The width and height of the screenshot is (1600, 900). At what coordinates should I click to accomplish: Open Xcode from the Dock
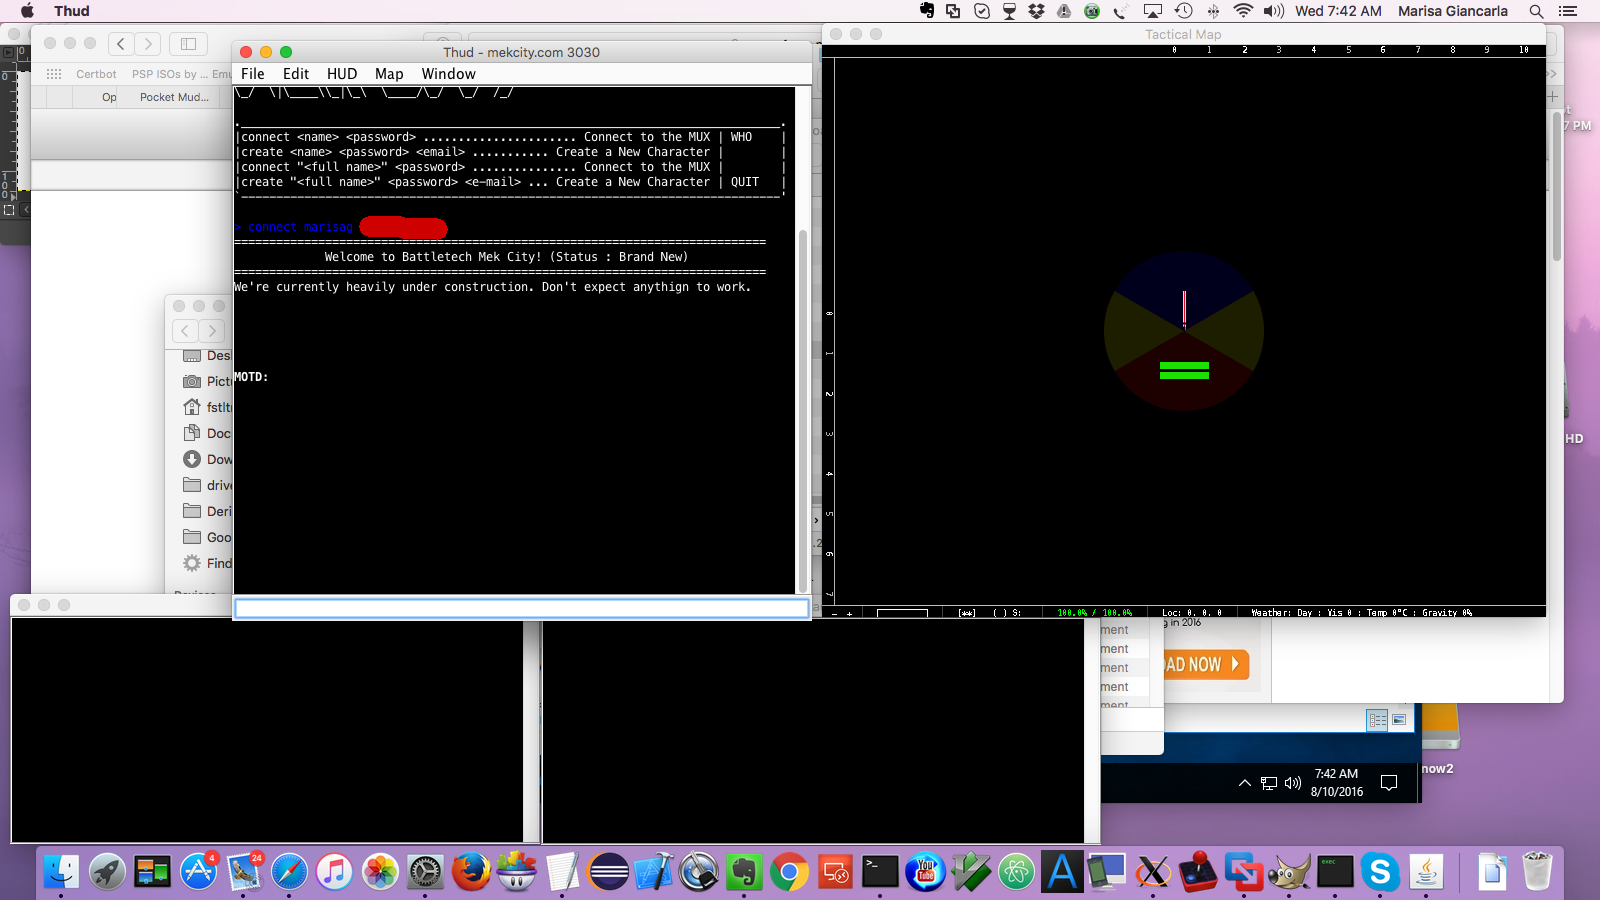(653, 872)
